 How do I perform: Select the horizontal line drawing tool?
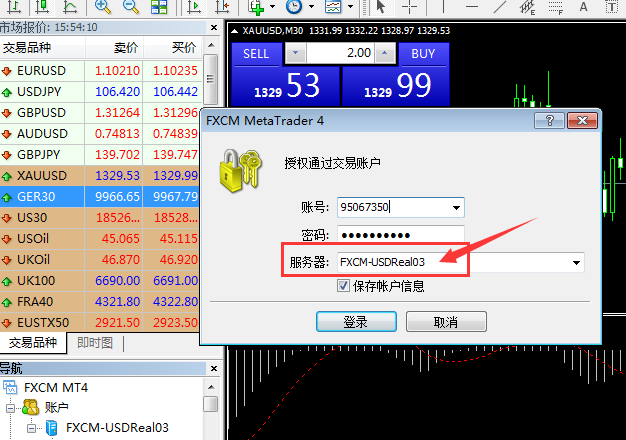(x=471, y=7)
